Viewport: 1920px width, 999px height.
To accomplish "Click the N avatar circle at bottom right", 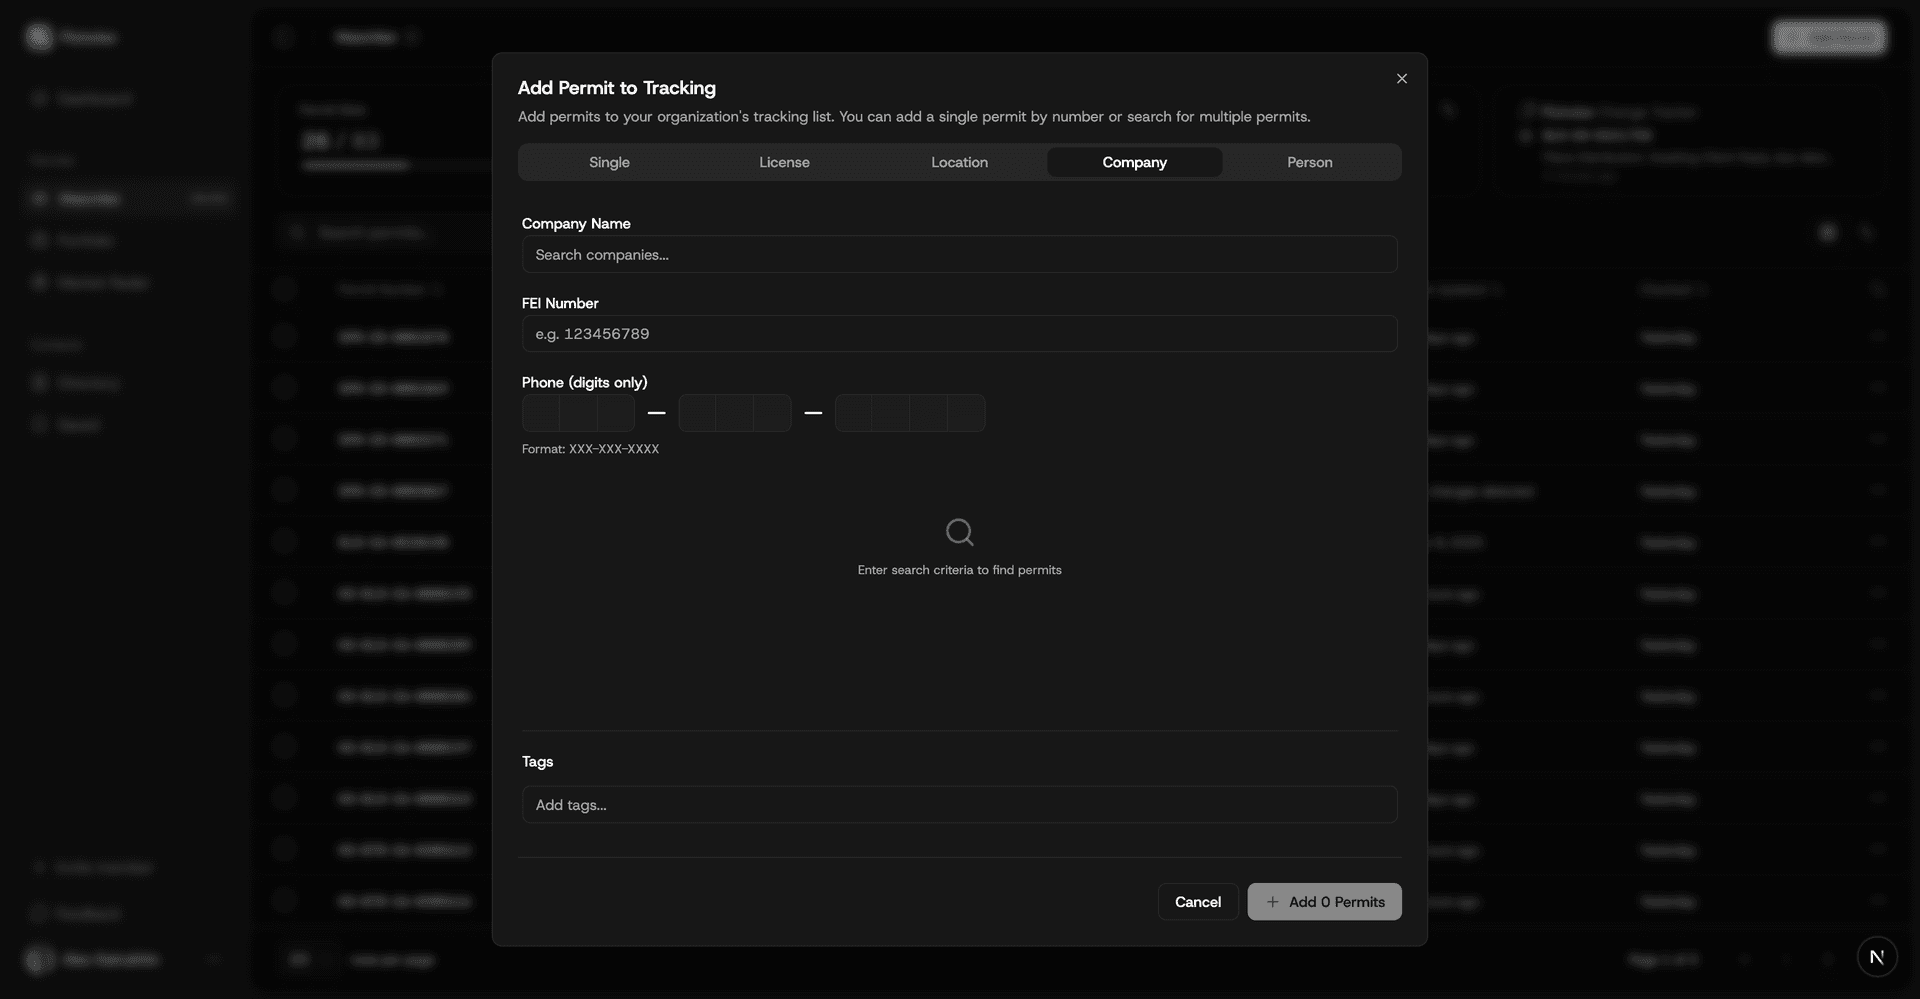I will tap(1877, 956).
